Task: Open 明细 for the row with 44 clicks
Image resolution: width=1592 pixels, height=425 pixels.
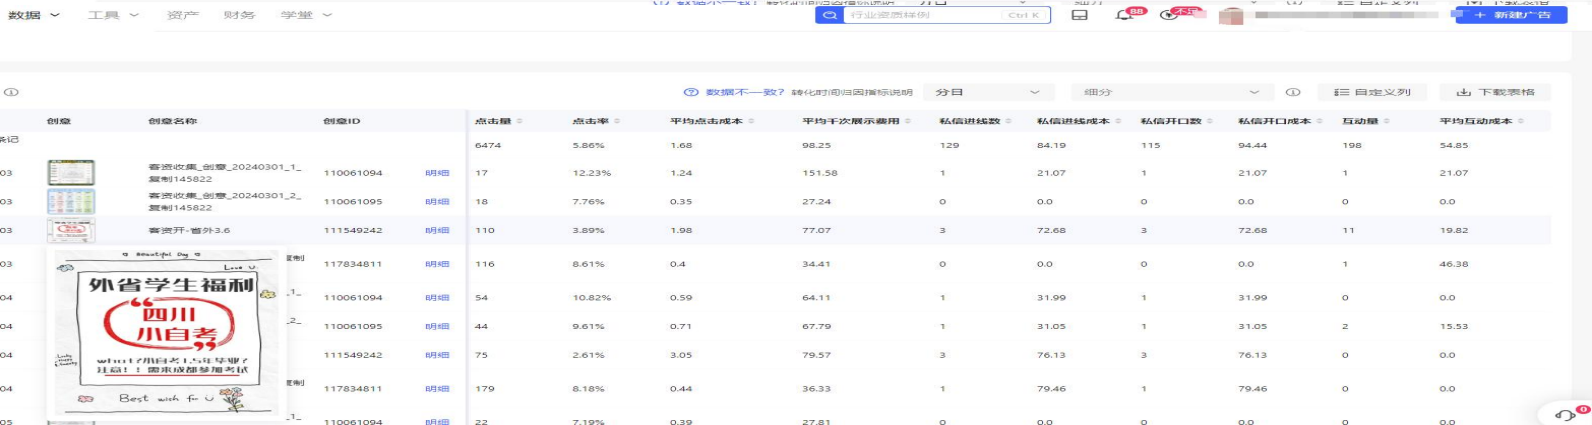Action: (x=437, y=326)
